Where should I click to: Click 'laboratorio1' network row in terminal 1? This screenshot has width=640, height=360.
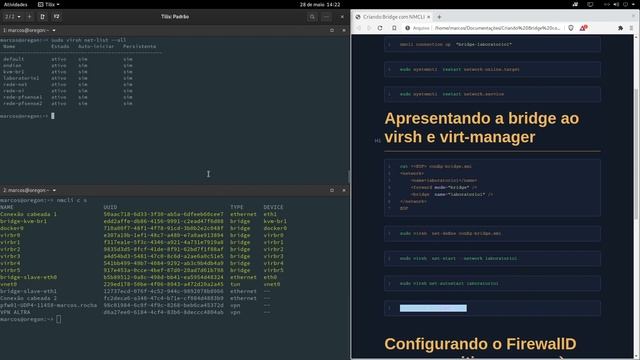[68, 78]
